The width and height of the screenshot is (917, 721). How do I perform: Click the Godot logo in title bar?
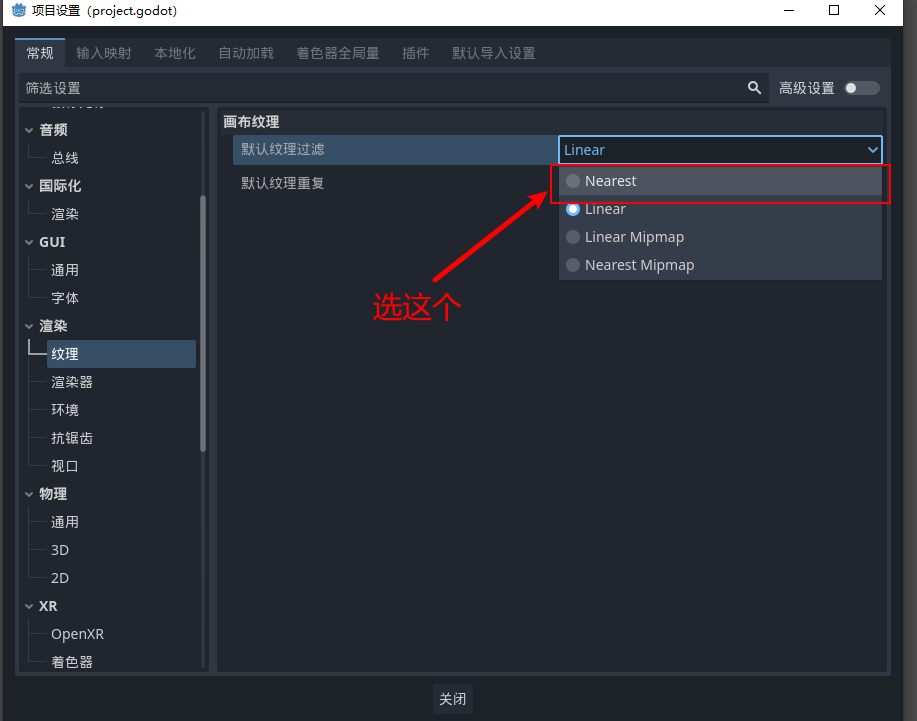pyautogui.click(x=19, y=10)
